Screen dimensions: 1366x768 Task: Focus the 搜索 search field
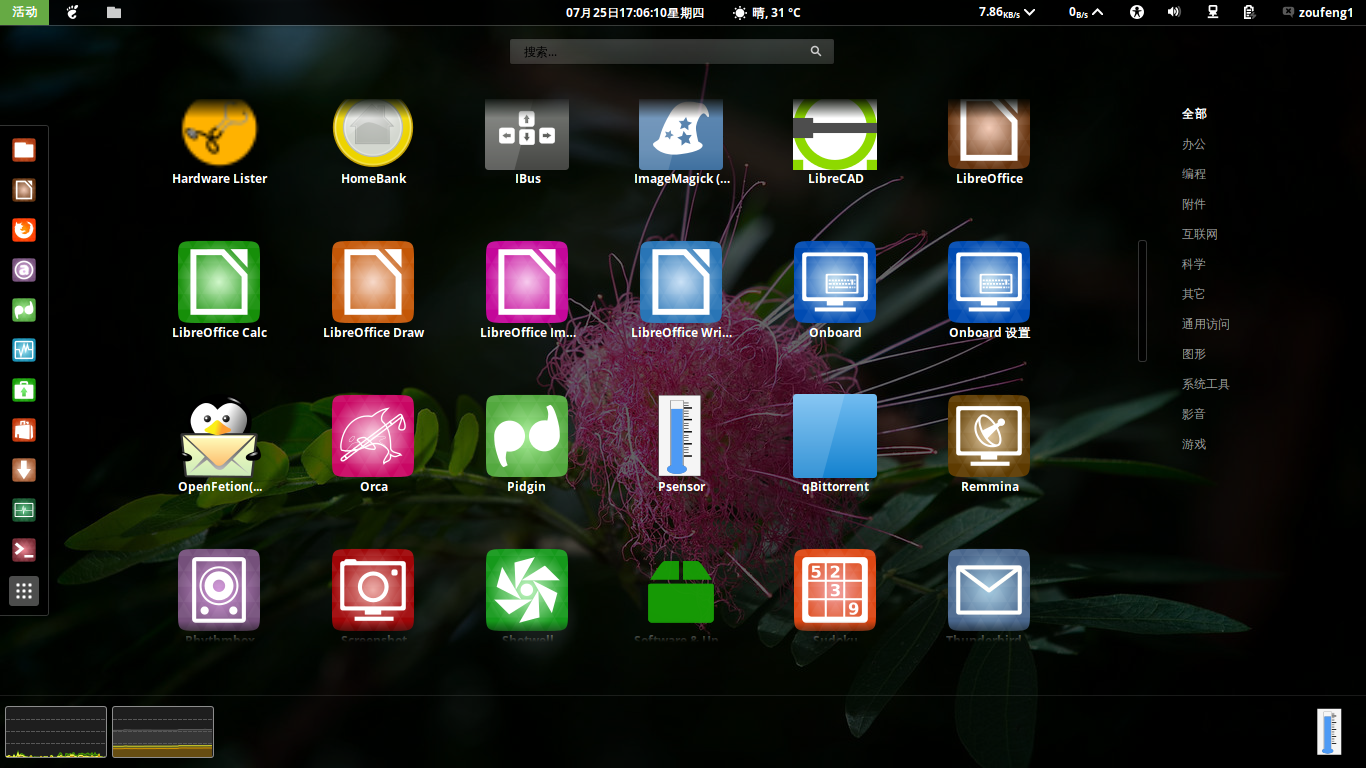pyautogui.click(x=671, y=51)
